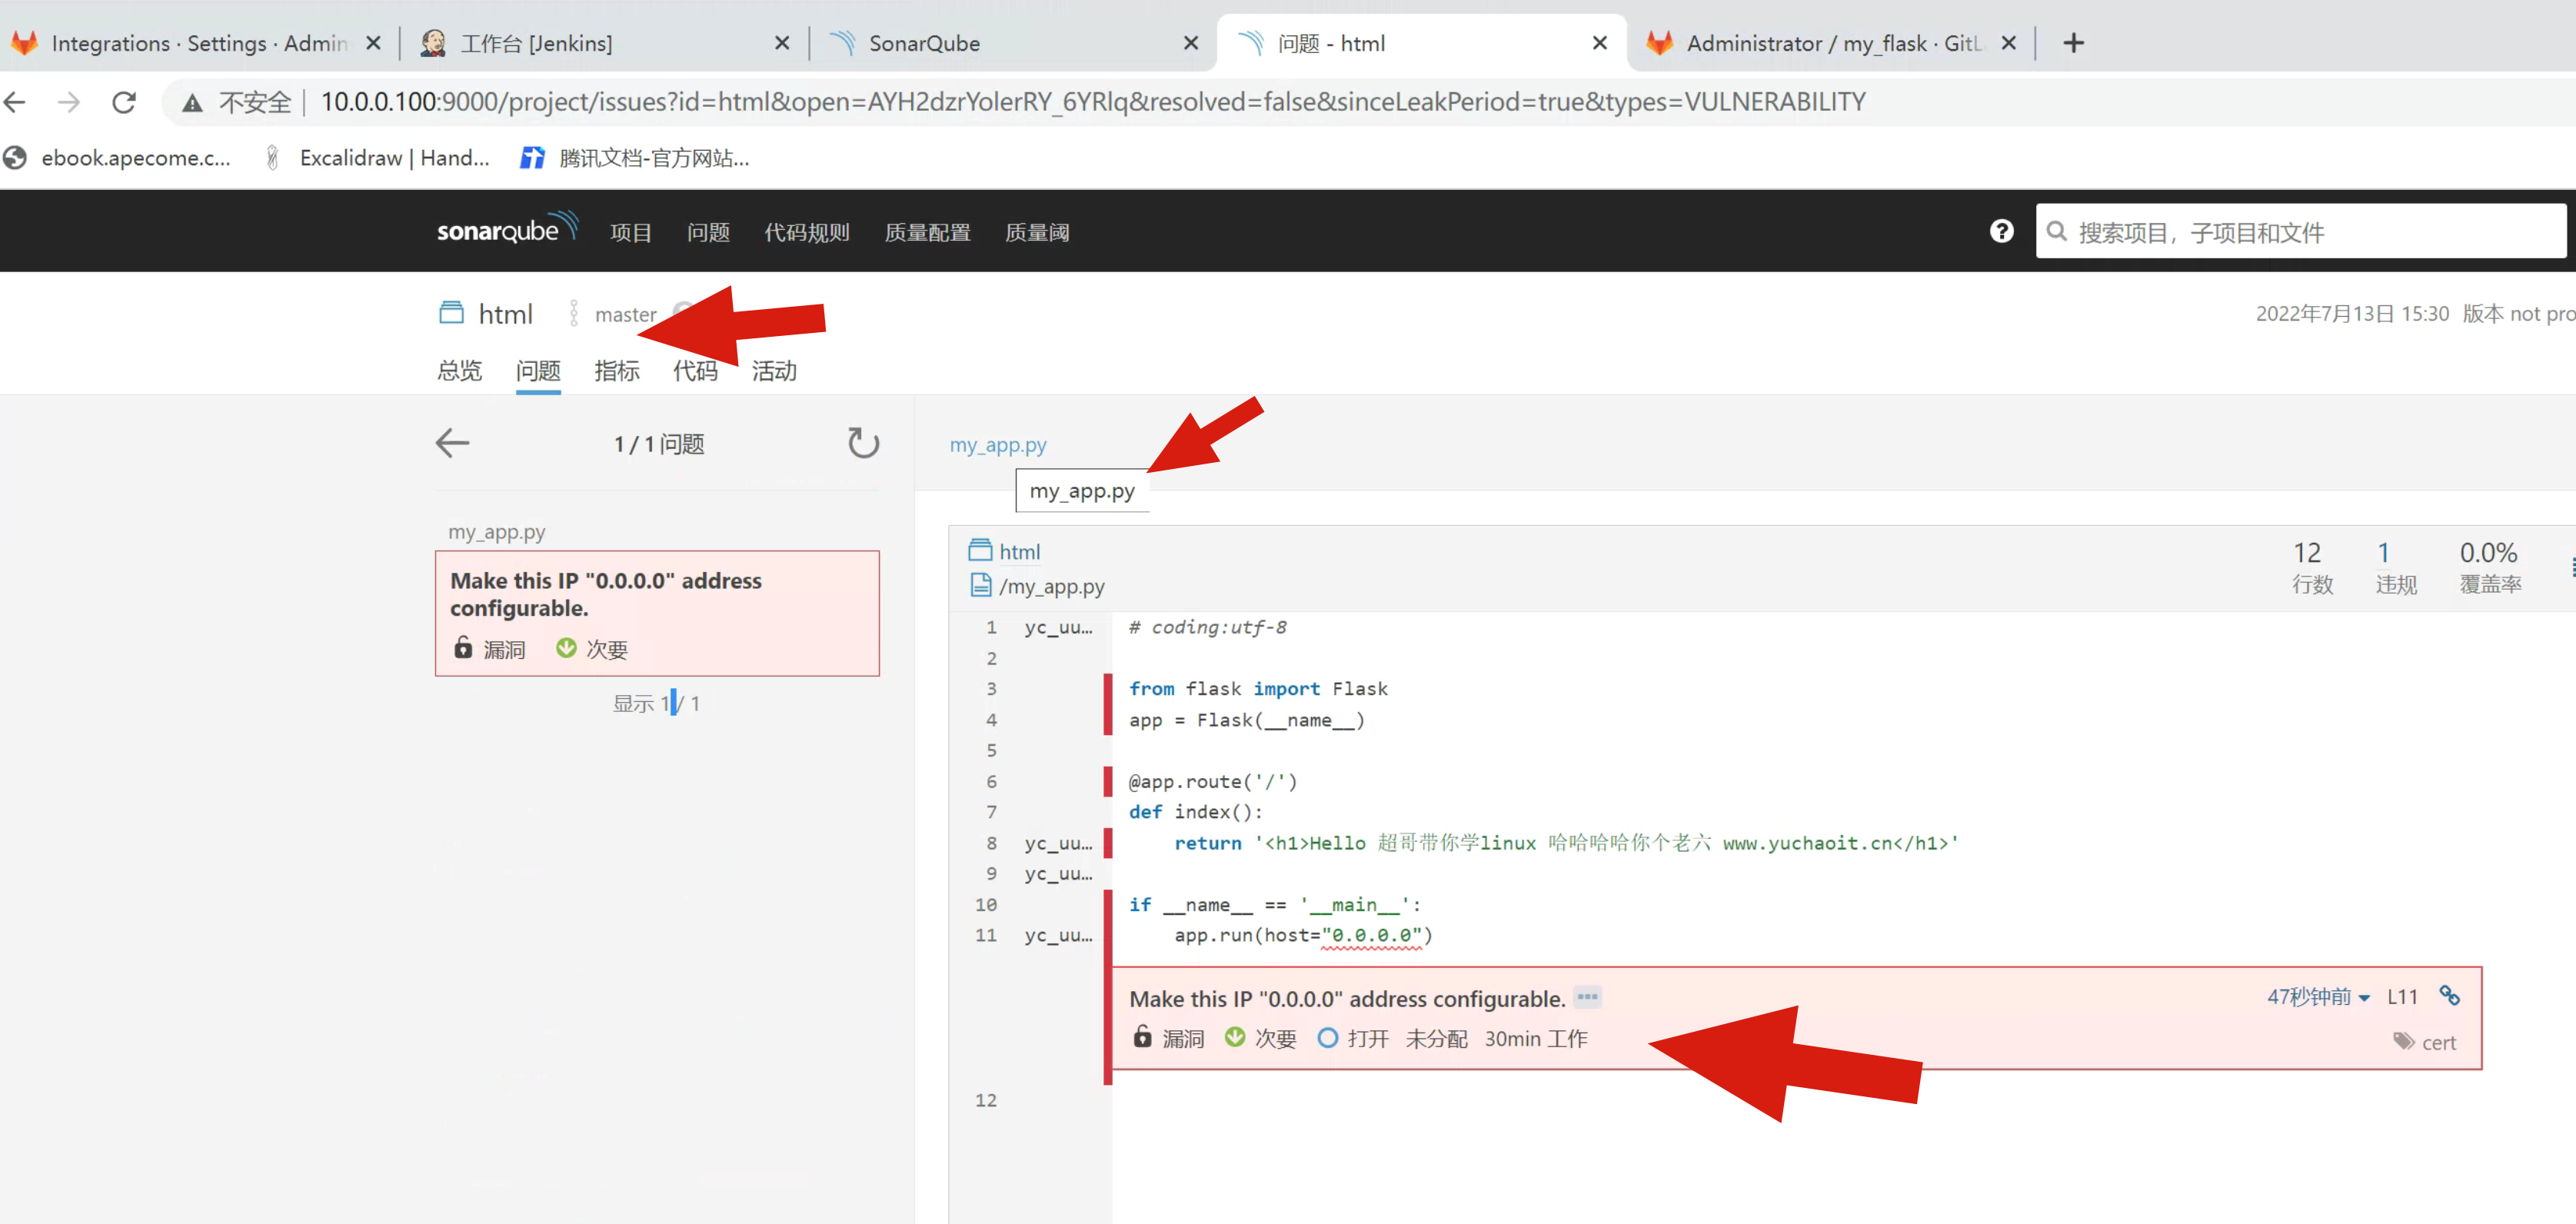Viewport: 2576px width, 1224px height.
Task: Click the html project link above code
Action: (x=1019, y=551)
